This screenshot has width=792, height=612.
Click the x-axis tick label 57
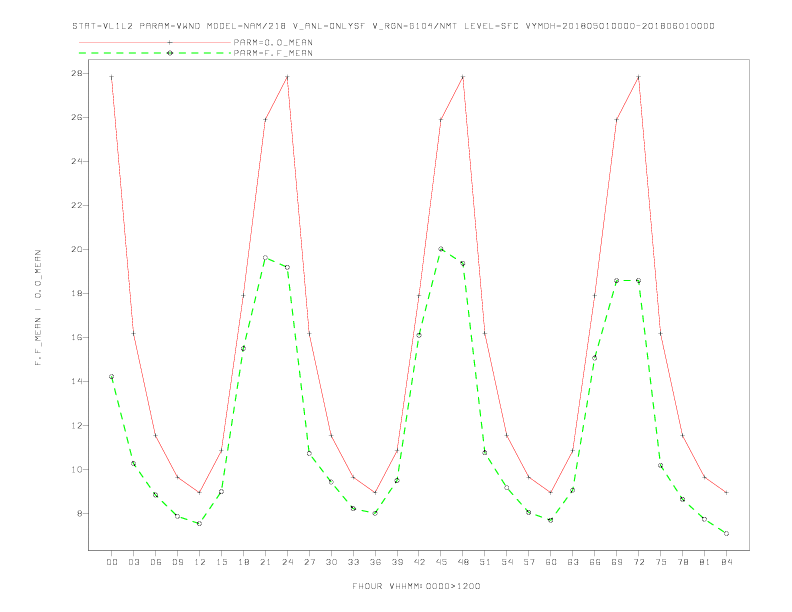click(x=529, y=562)
